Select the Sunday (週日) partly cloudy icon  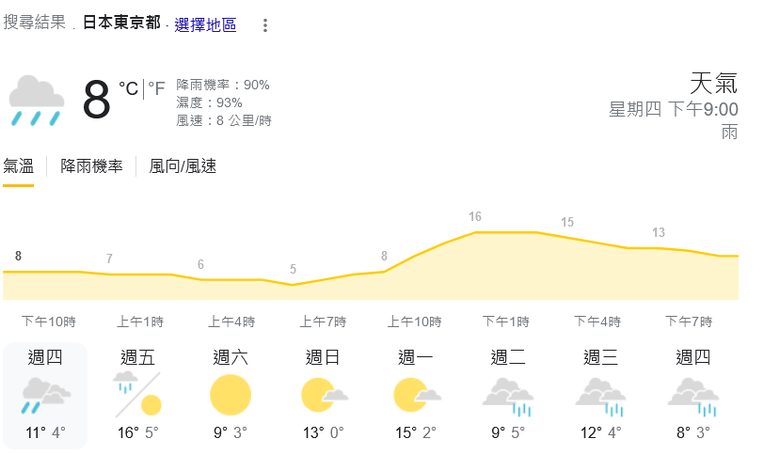coord(324,395)
